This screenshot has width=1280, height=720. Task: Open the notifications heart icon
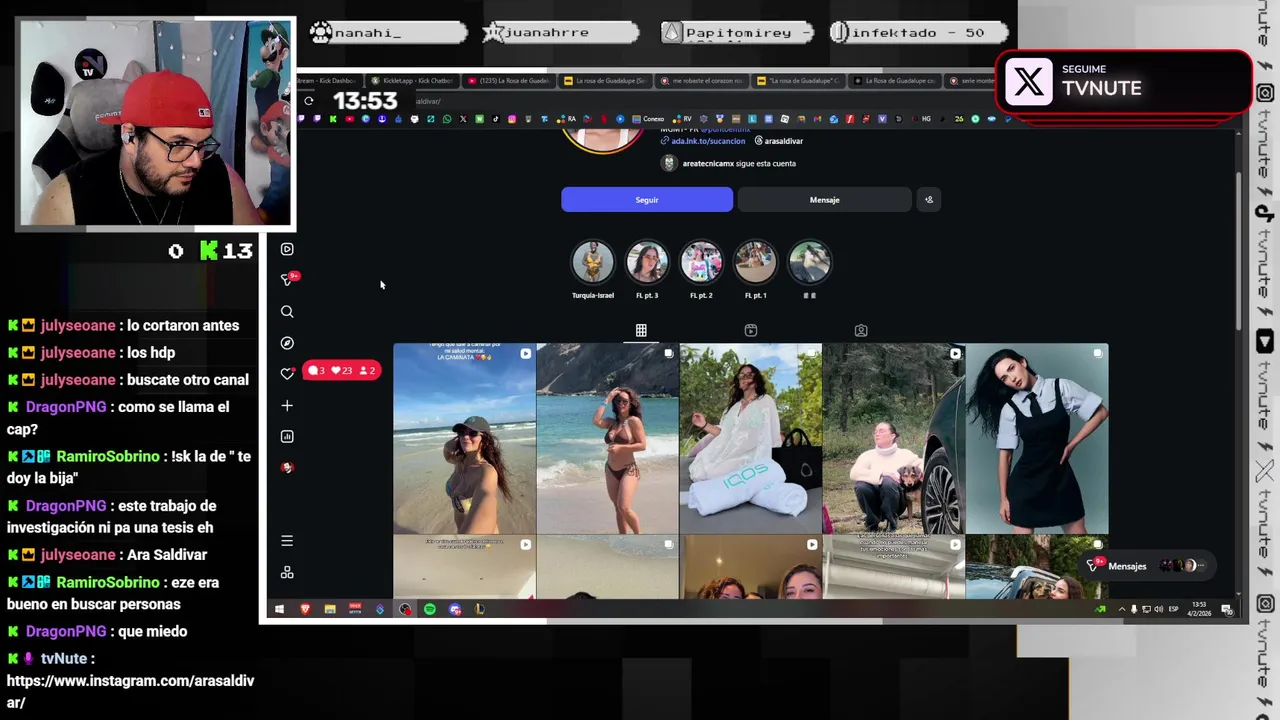pyautogui.click(x=287, y=374)
